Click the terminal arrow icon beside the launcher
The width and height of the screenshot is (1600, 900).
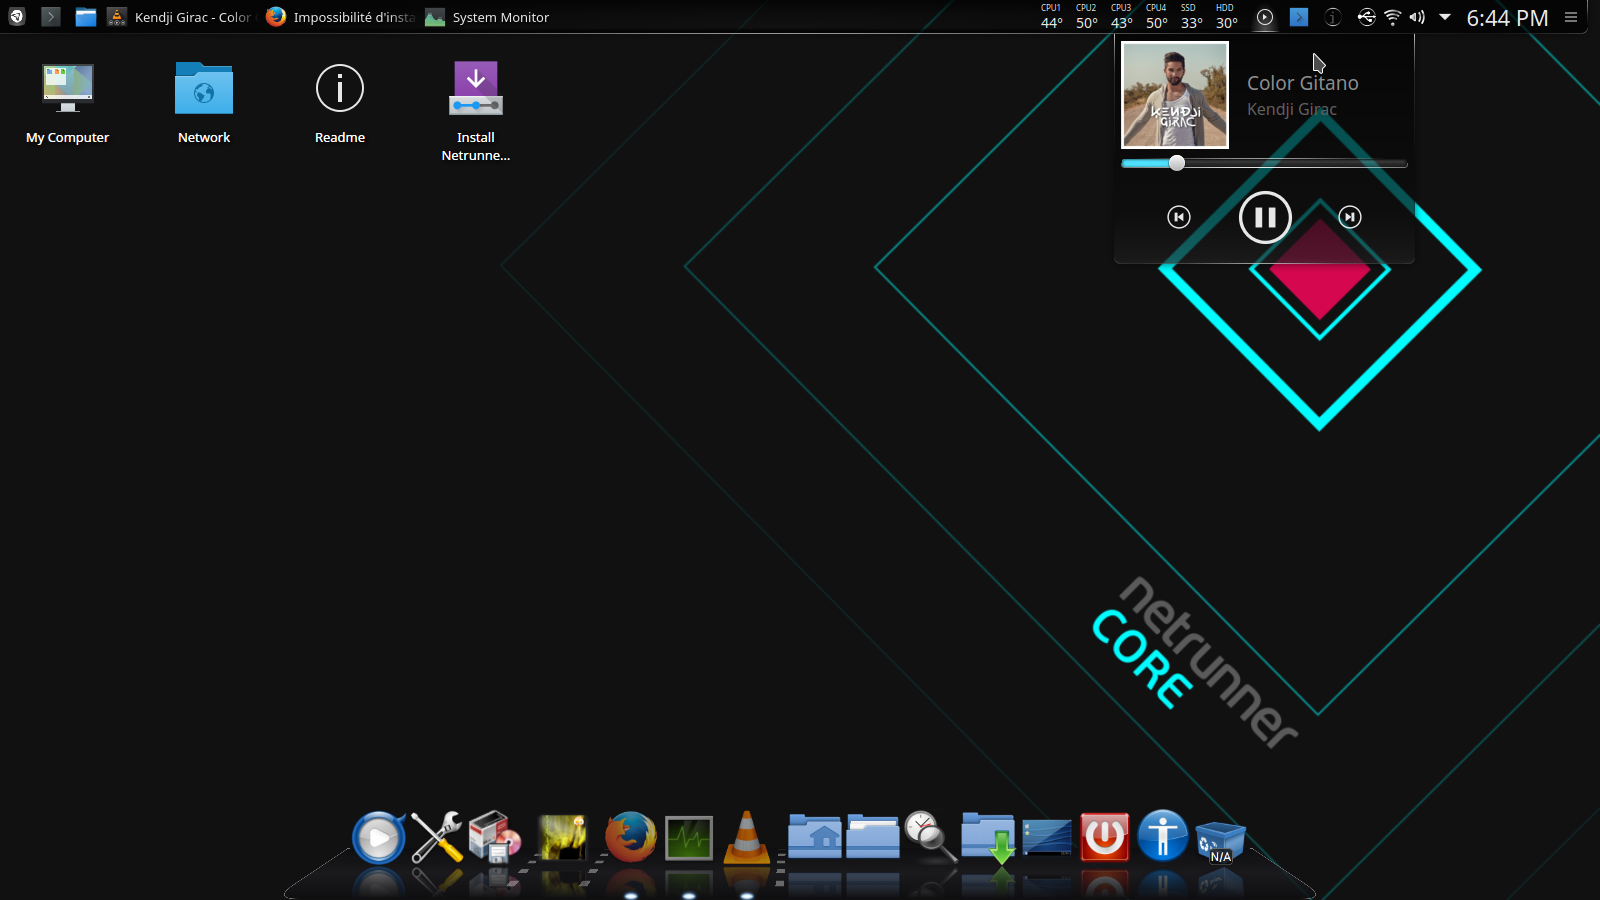tap(51, 17)
